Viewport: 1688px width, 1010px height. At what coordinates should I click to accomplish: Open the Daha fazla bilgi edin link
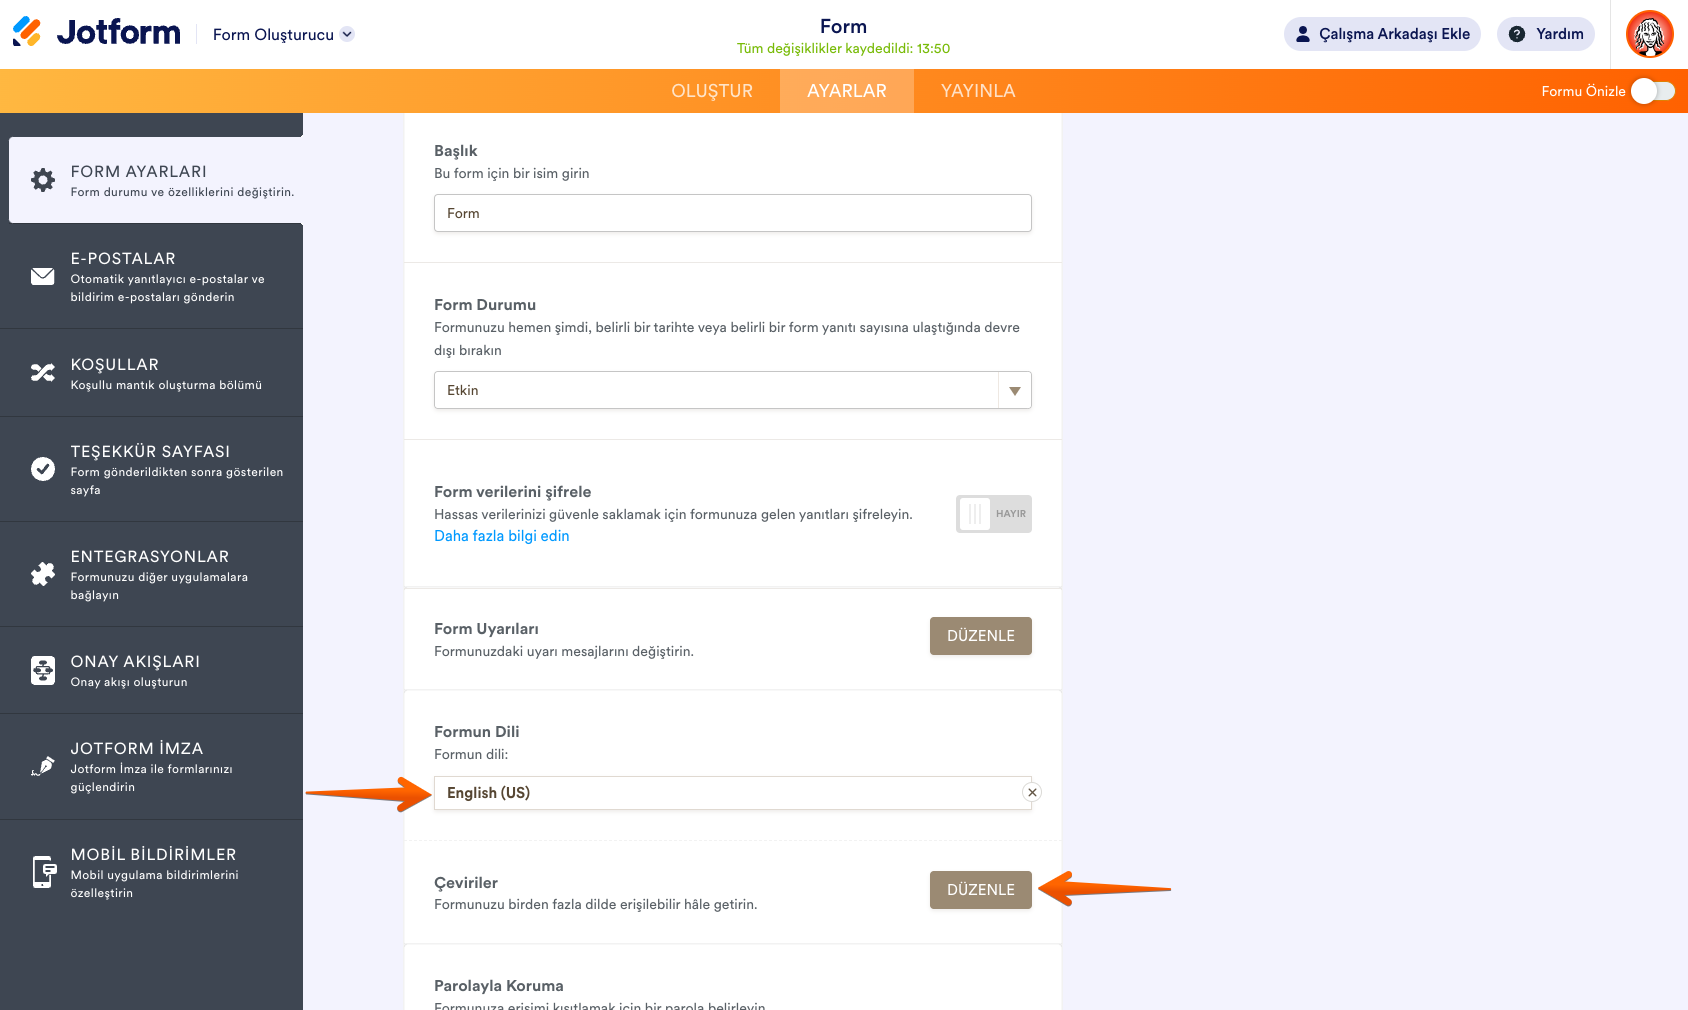pyautogui.click(x=501, y=536)
